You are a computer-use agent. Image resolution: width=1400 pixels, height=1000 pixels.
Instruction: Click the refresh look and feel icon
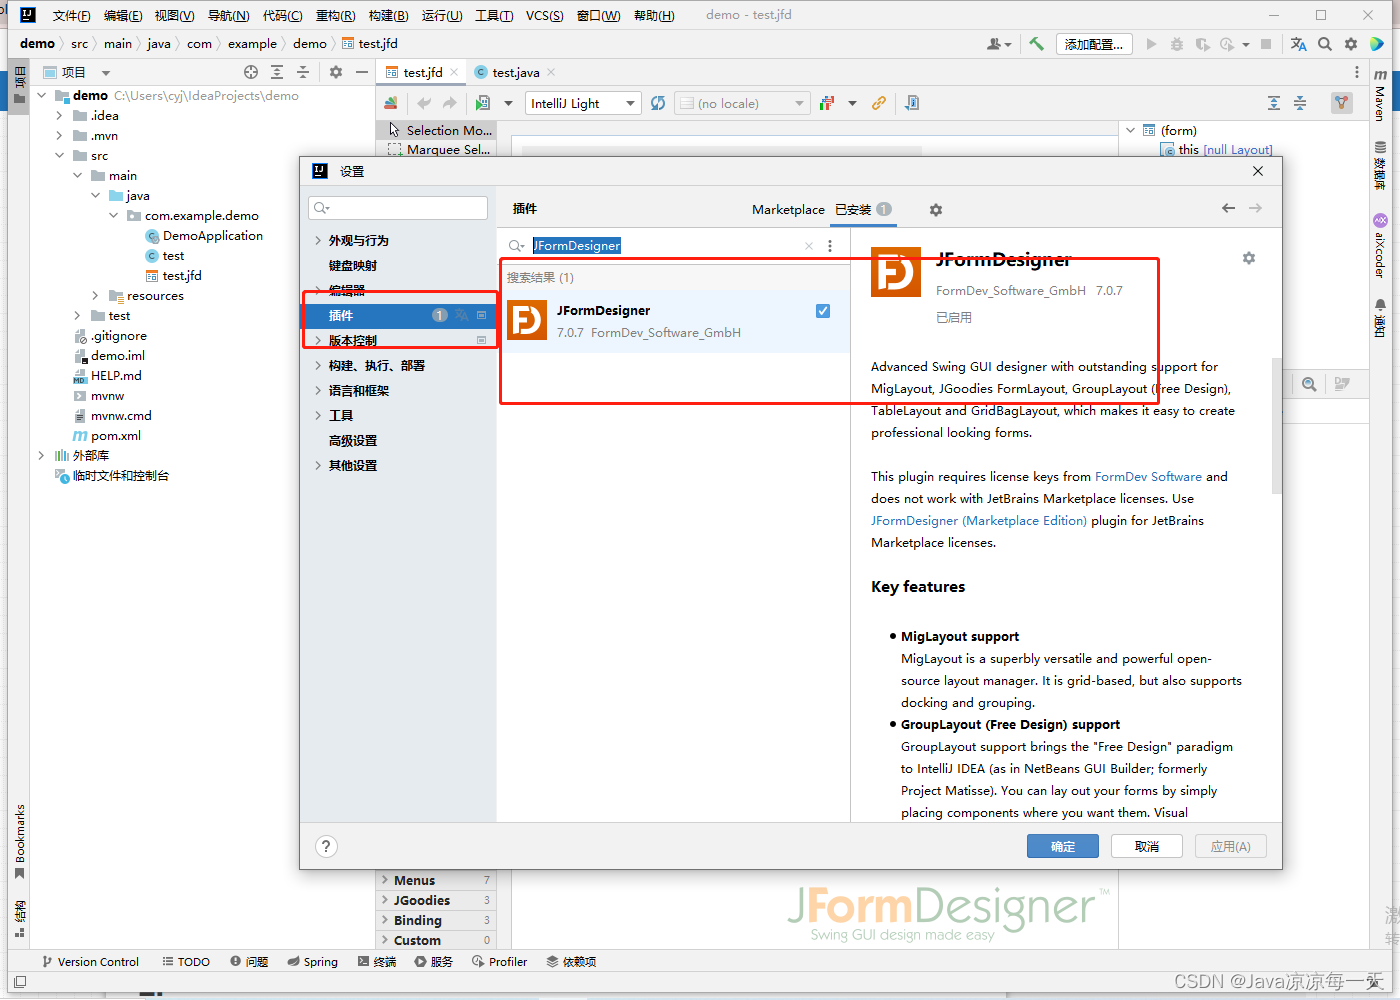[658, 103]
